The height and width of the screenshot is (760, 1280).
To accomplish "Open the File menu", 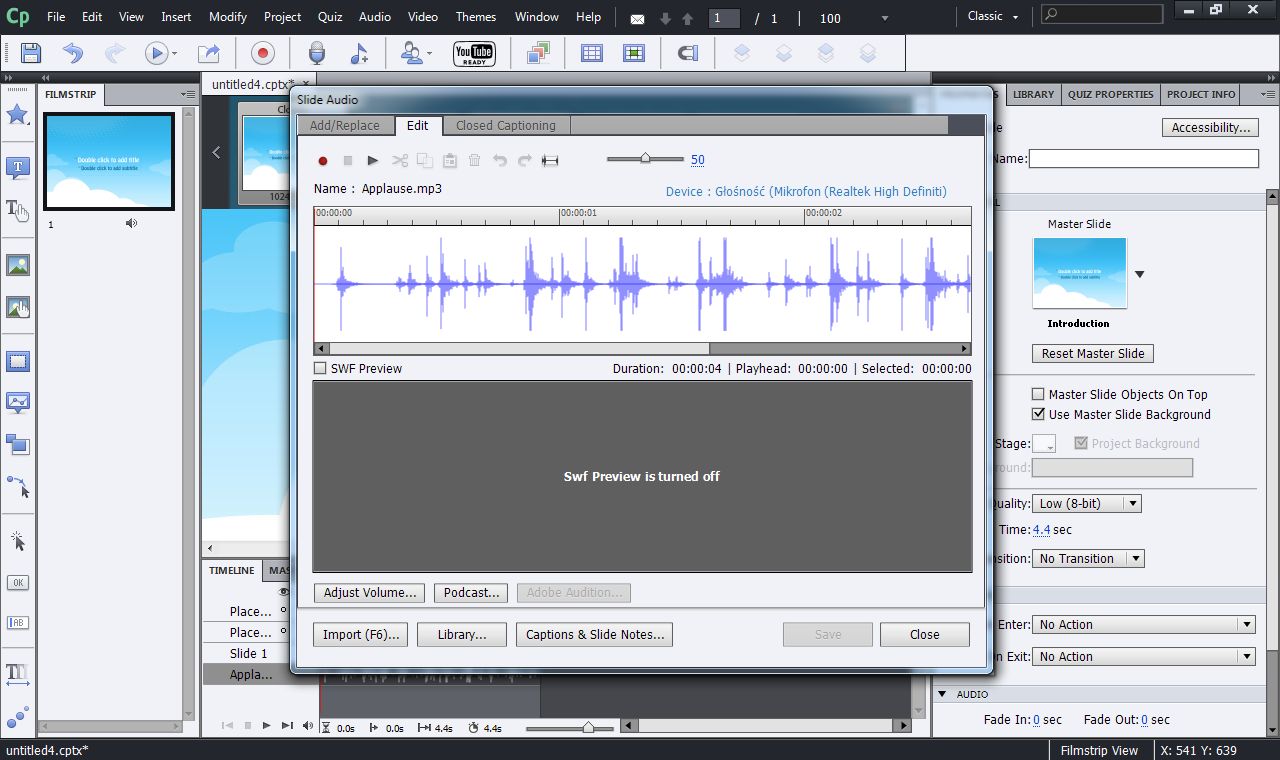I will [56, 17].
